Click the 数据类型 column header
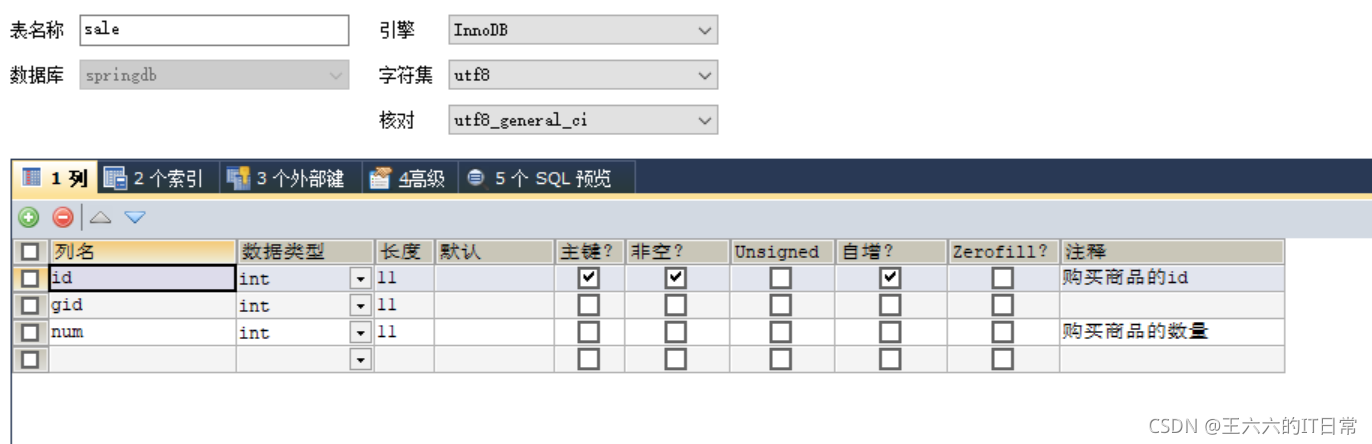Screen dimensions: 1372x444 [305, 251]
